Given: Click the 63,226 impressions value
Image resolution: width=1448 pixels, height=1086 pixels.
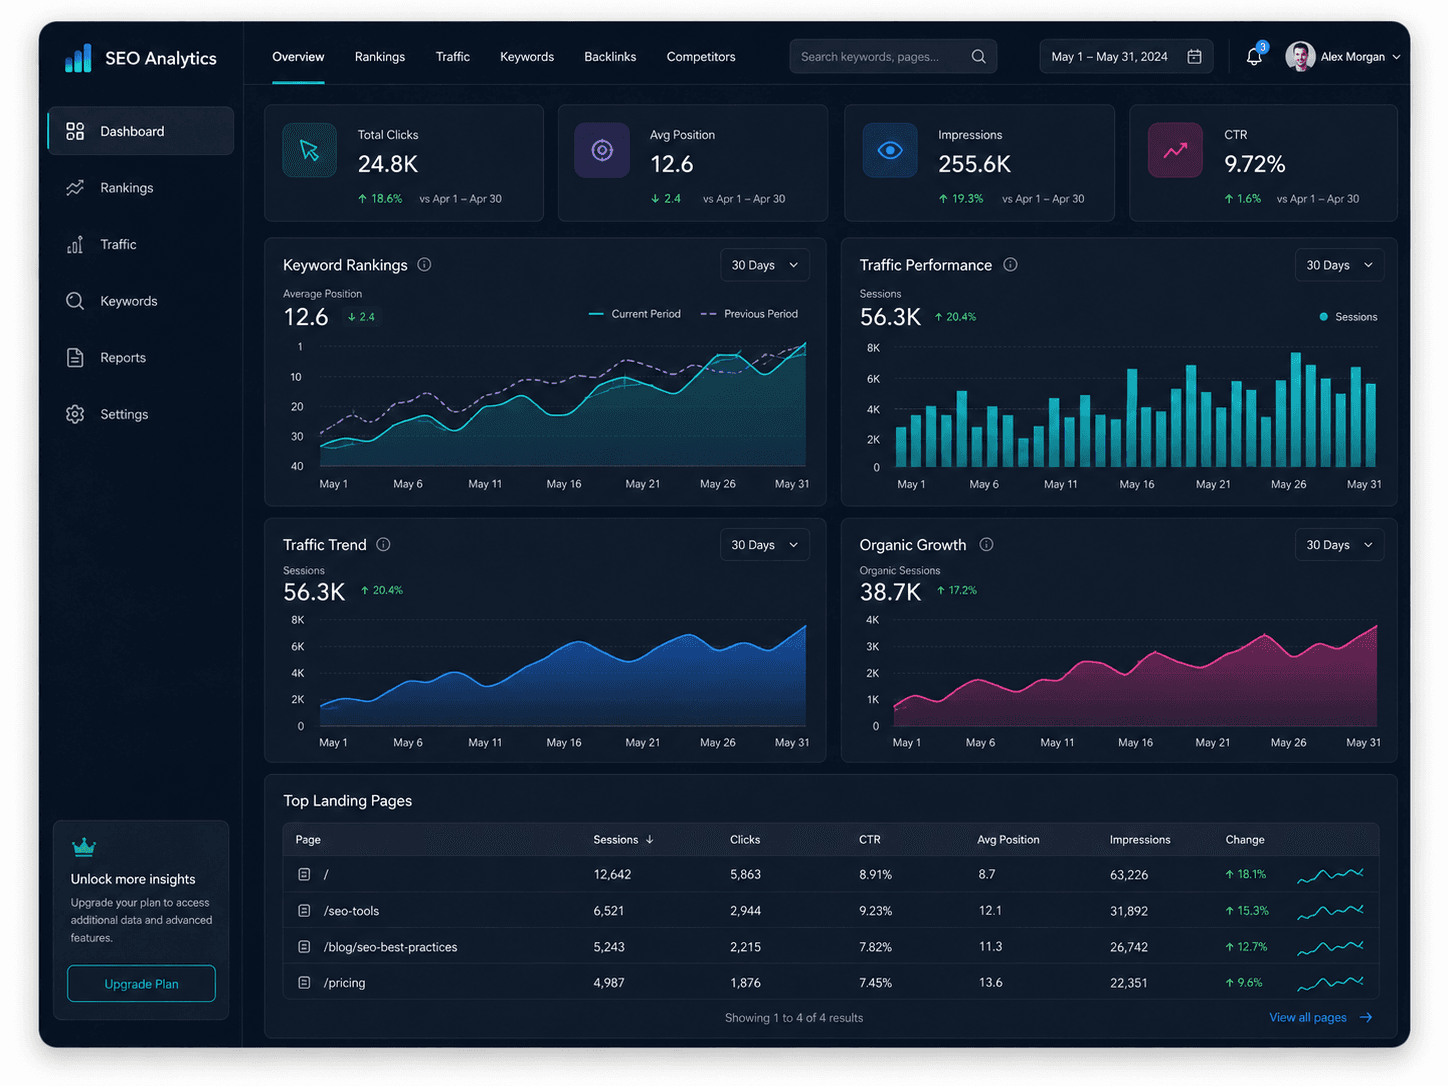Looking at the screenshot, I should [1129, 875].
